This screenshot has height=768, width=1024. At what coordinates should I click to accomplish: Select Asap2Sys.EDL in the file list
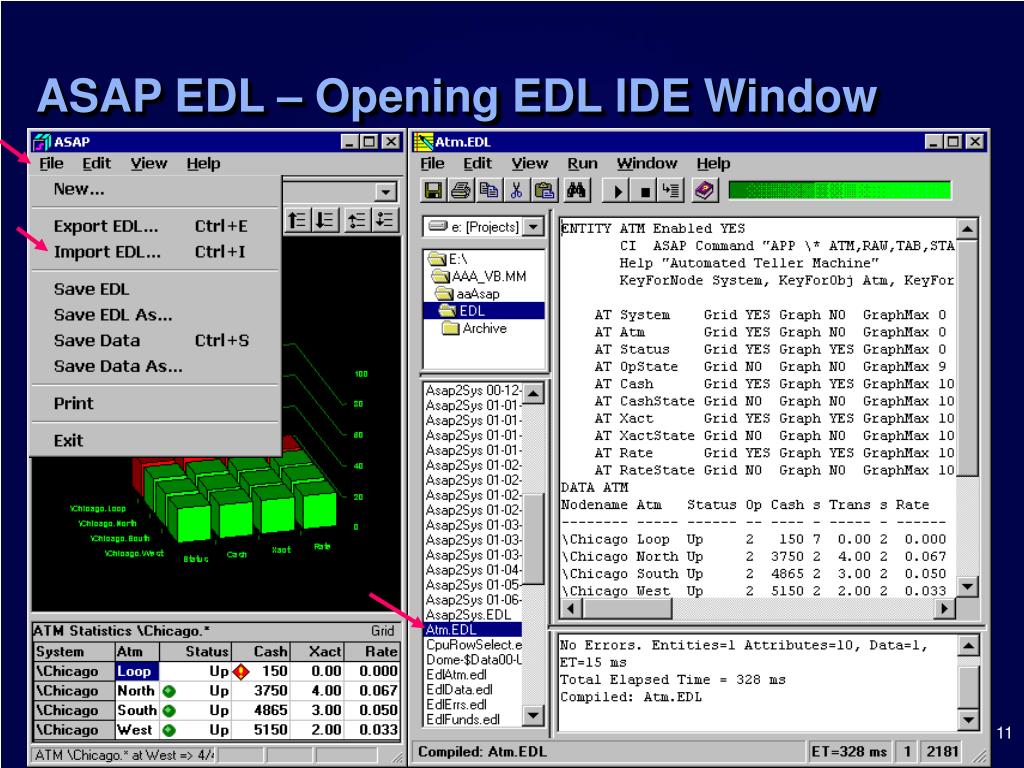[473, 615]
